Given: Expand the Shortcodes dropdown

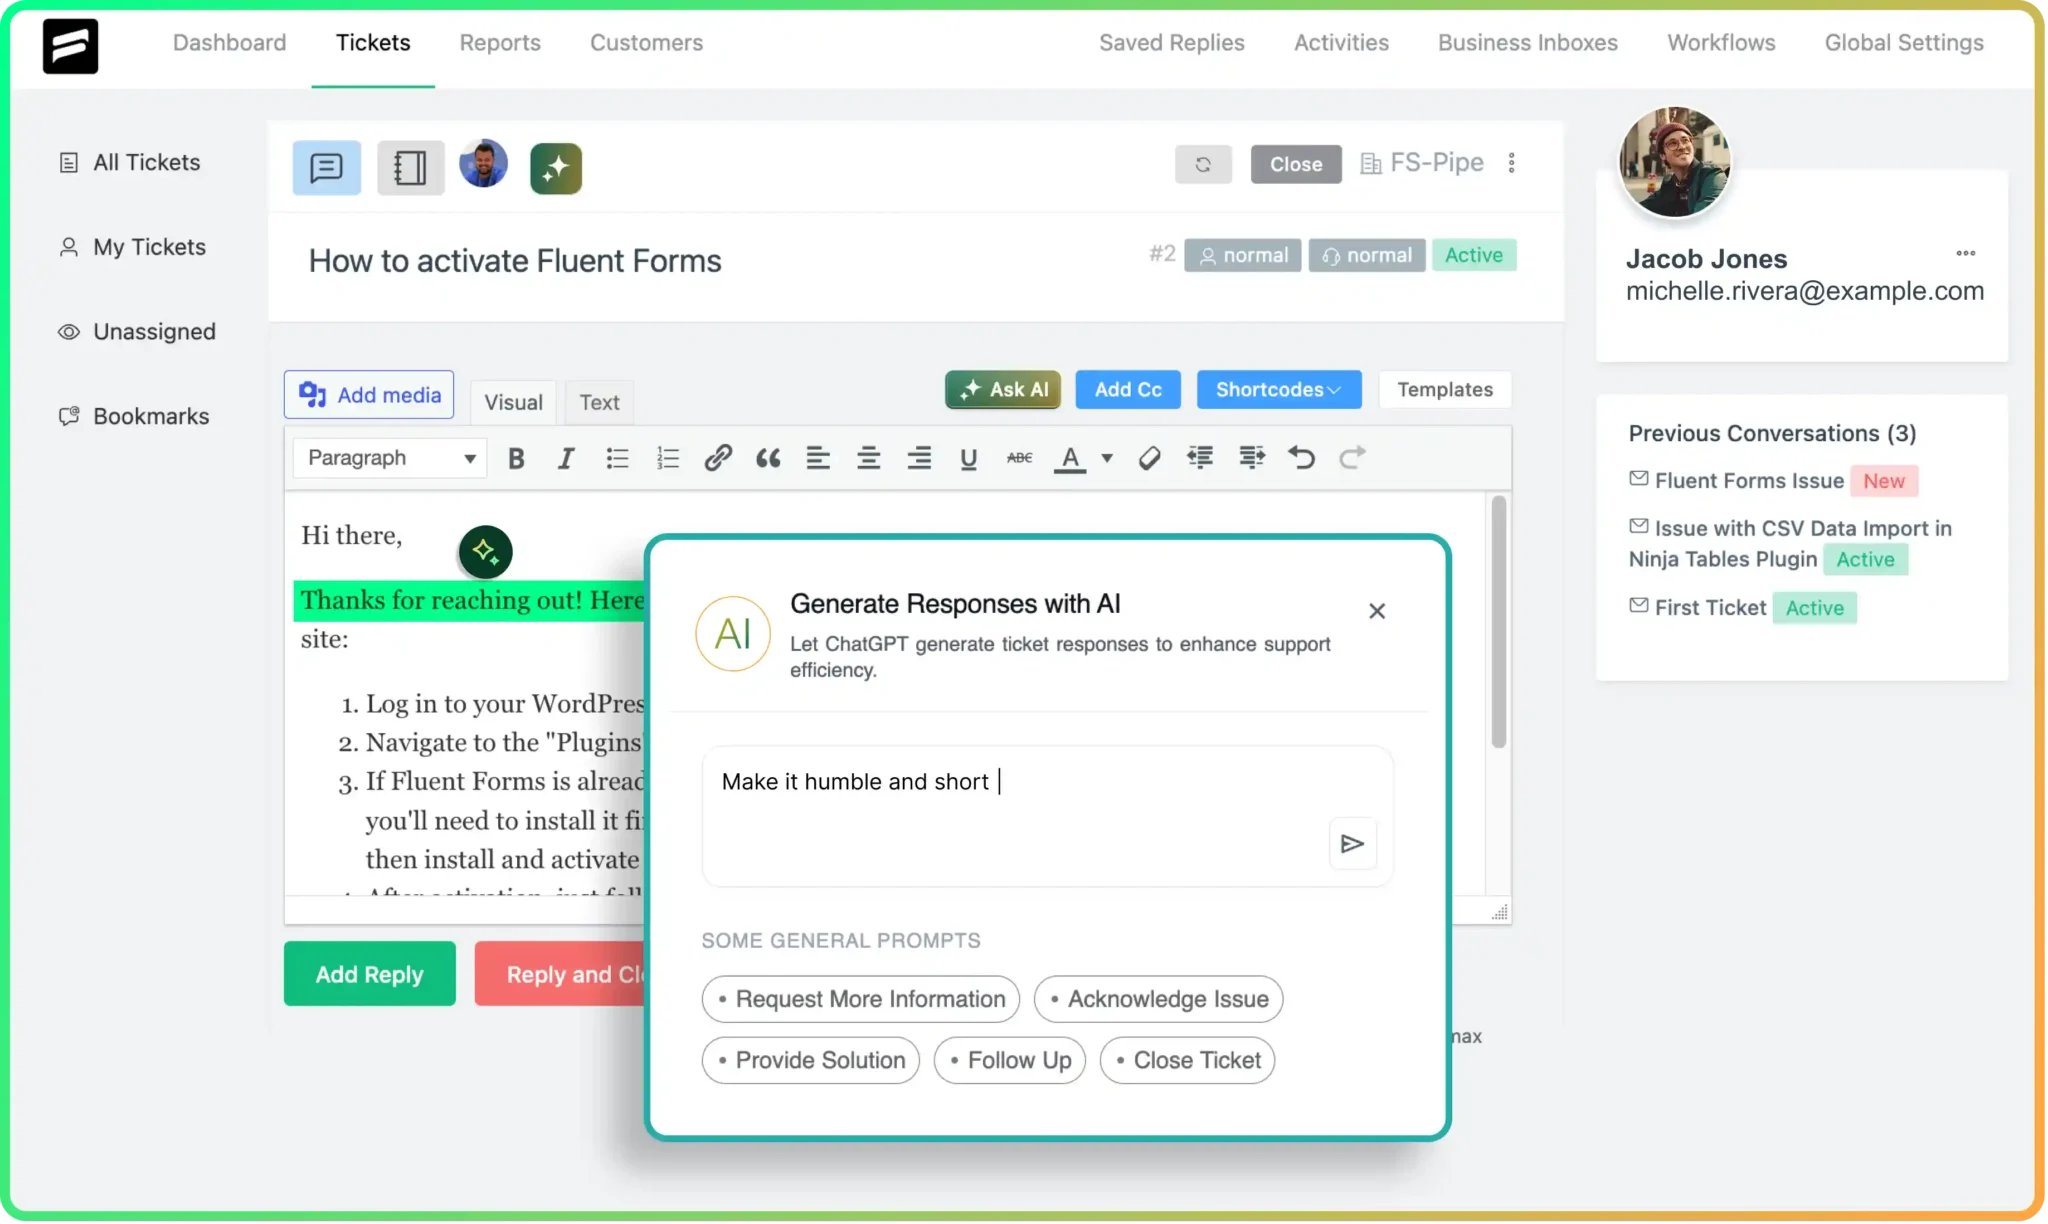Looking at the screenshot, I should [1278, 389].
